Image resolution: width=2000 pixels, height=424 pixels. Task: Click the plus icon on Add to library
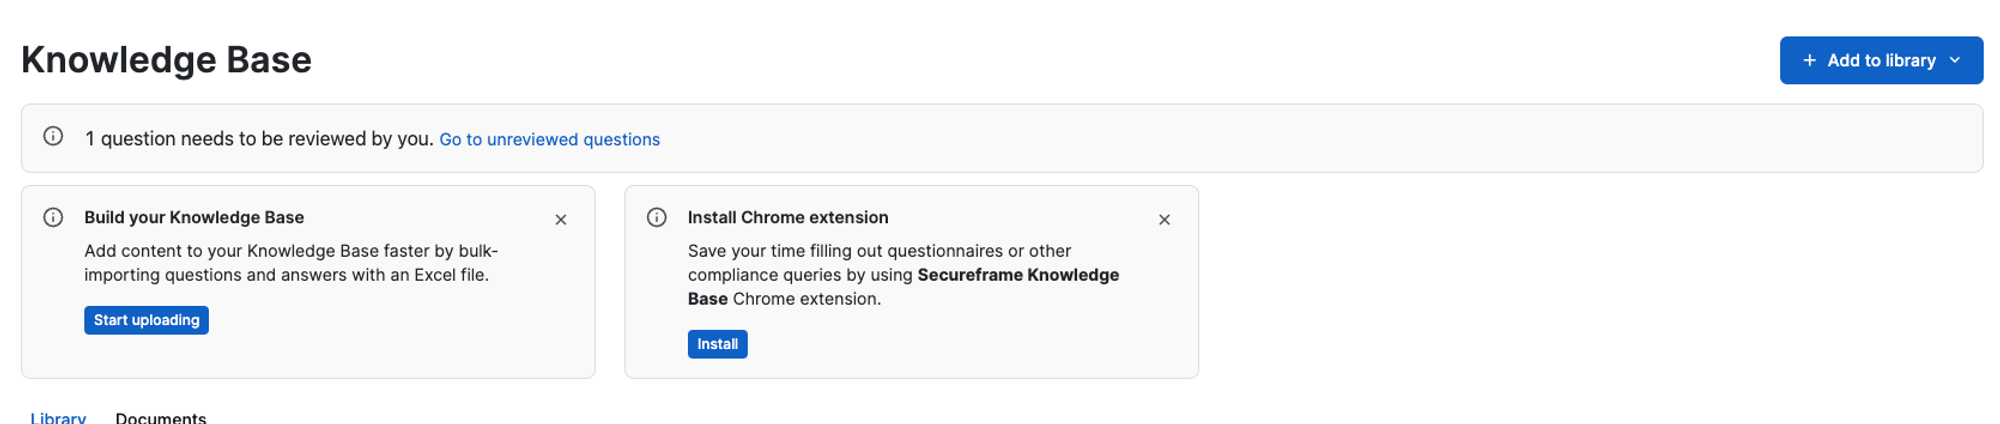(x=1809, y=61)
